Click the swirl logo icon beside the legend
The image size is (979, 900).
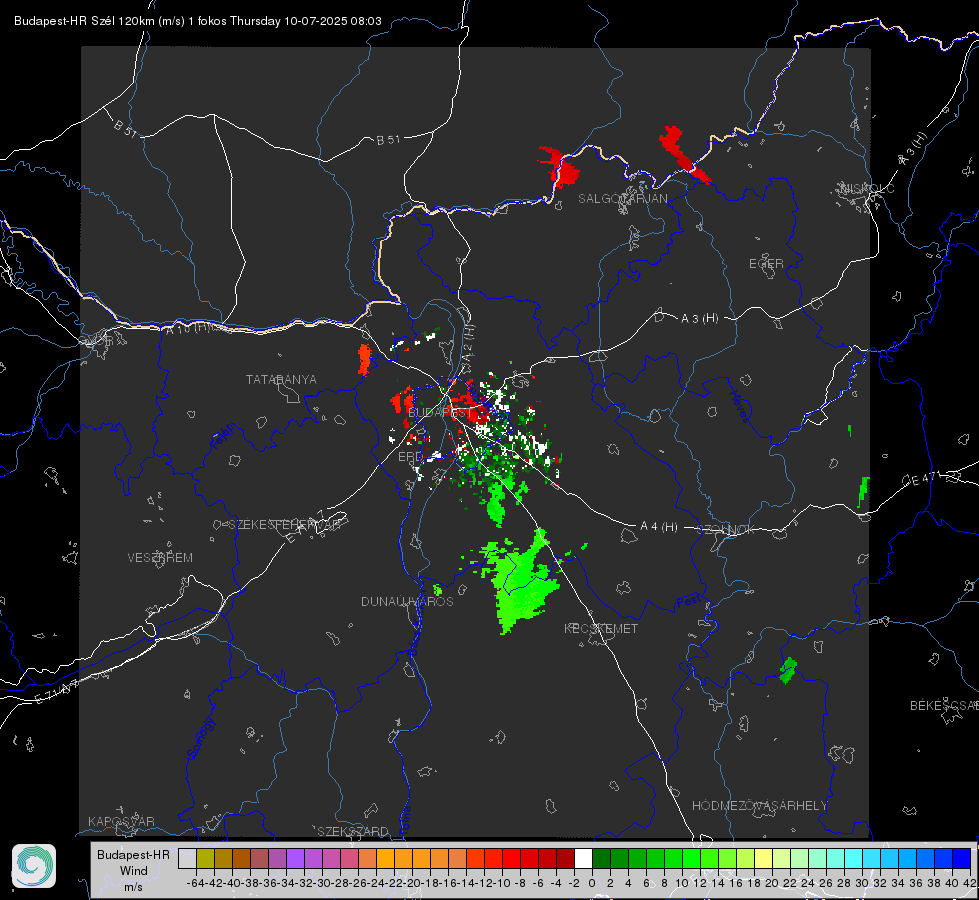pyautogui.click(x=34, y=866)
